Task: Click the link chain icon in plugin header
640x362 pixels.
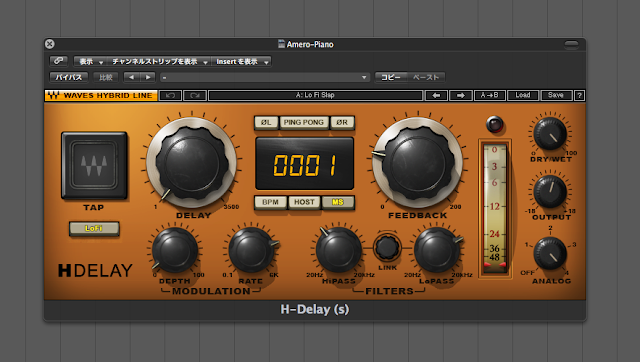Action: pyautogui.click(x=58, y=61)
